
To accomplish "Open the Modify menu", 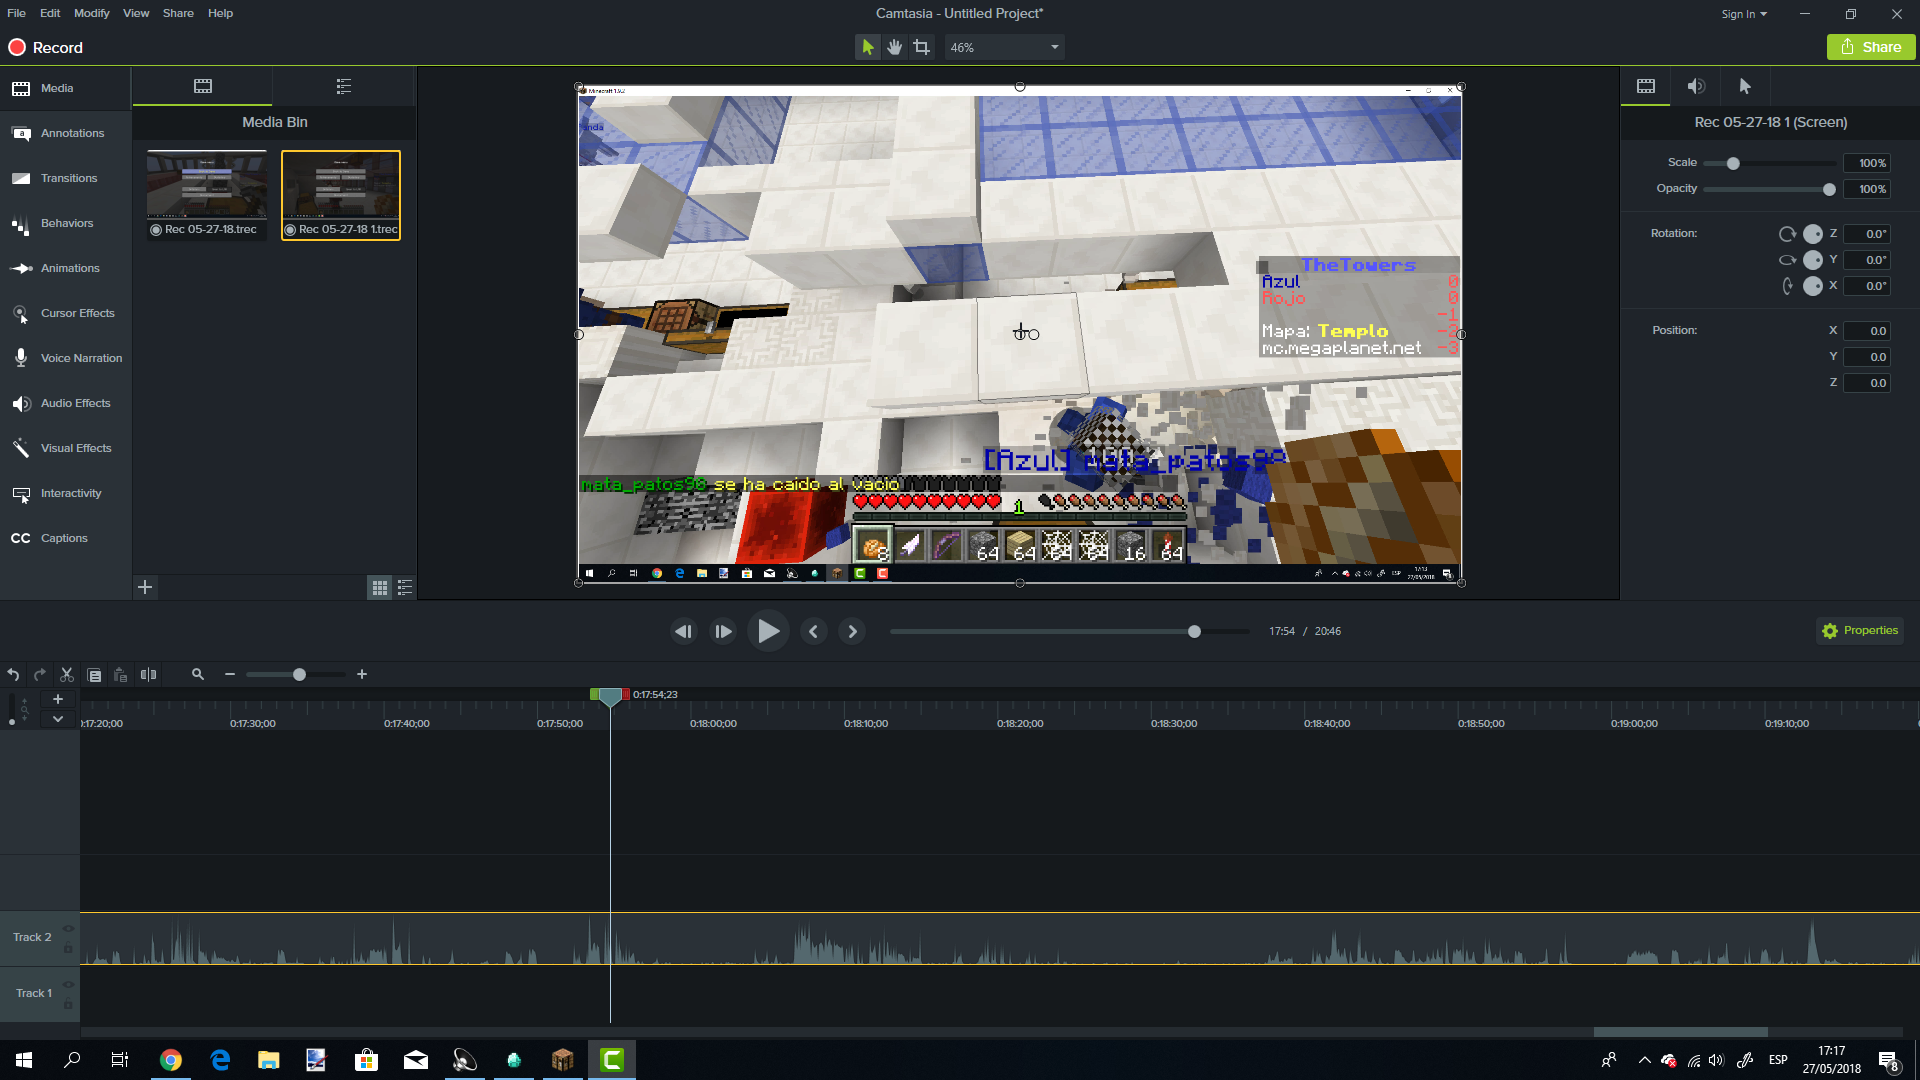I will pyautogui.click(x=91, y=13).
